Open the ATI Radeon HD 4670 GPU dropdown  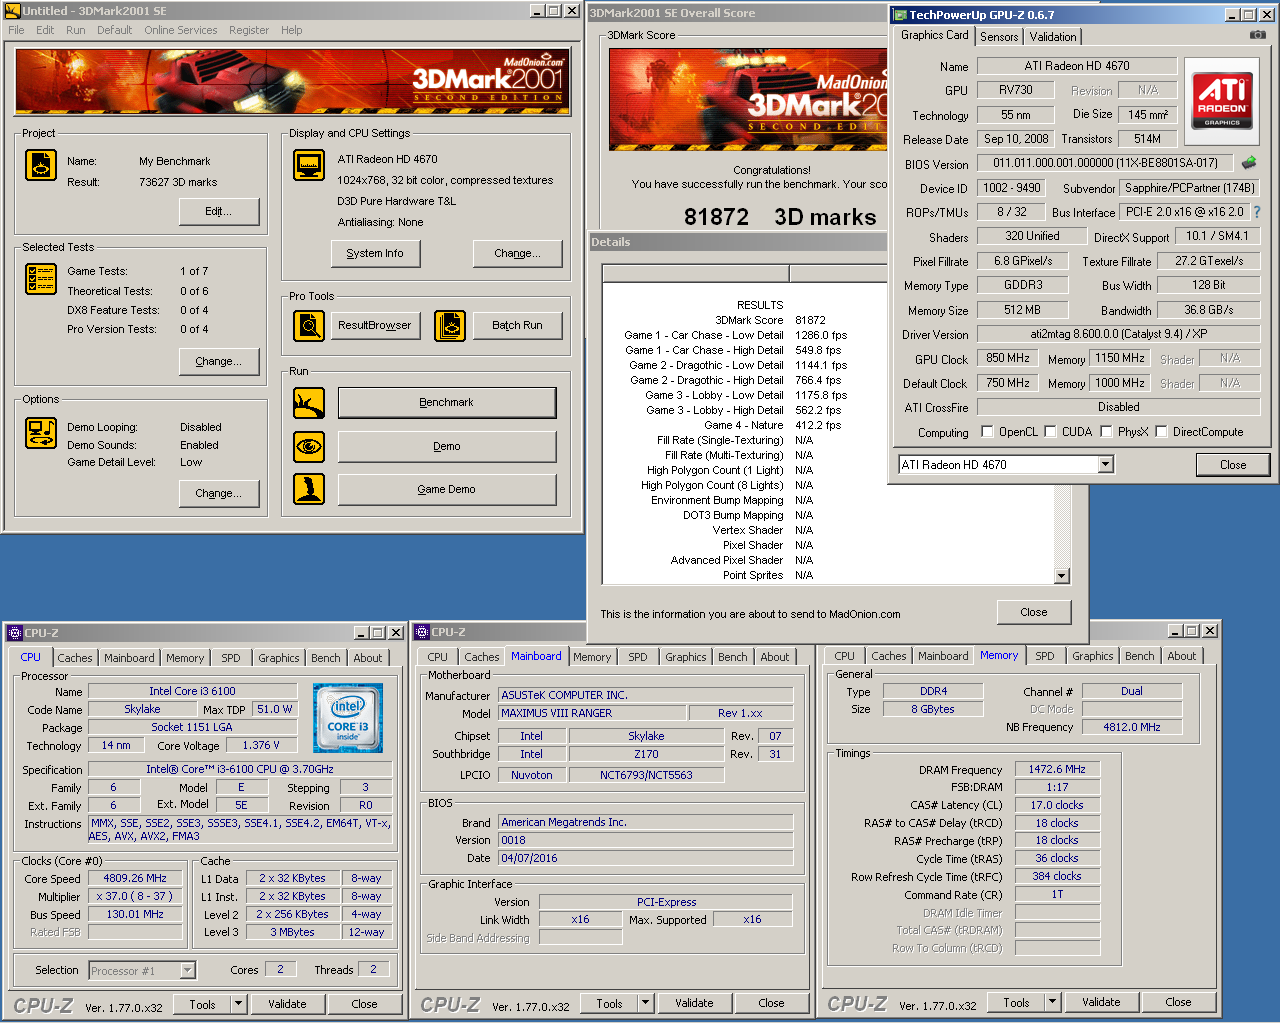(1105, 464)
